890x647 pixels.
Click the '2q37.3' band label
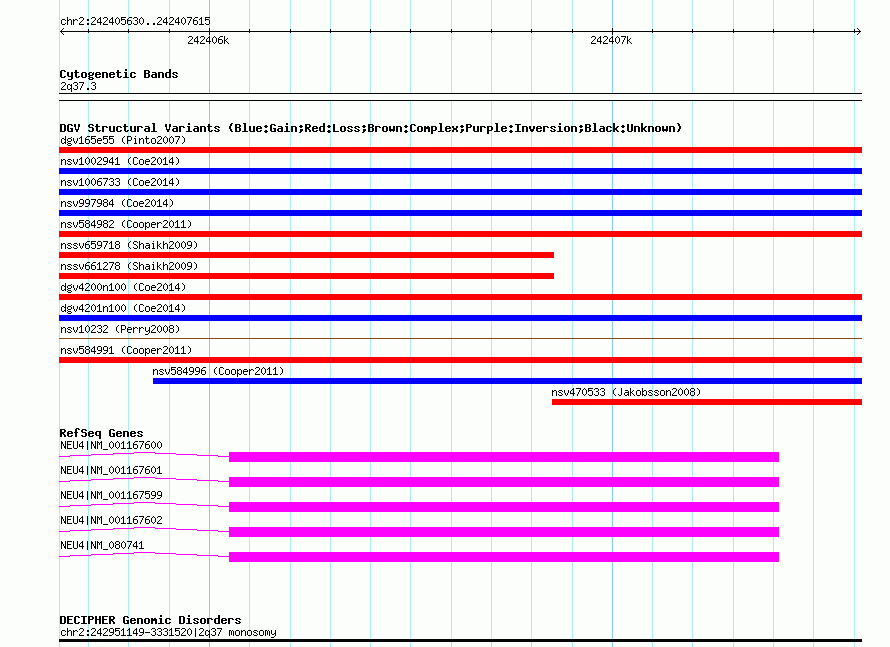point(78,86)
